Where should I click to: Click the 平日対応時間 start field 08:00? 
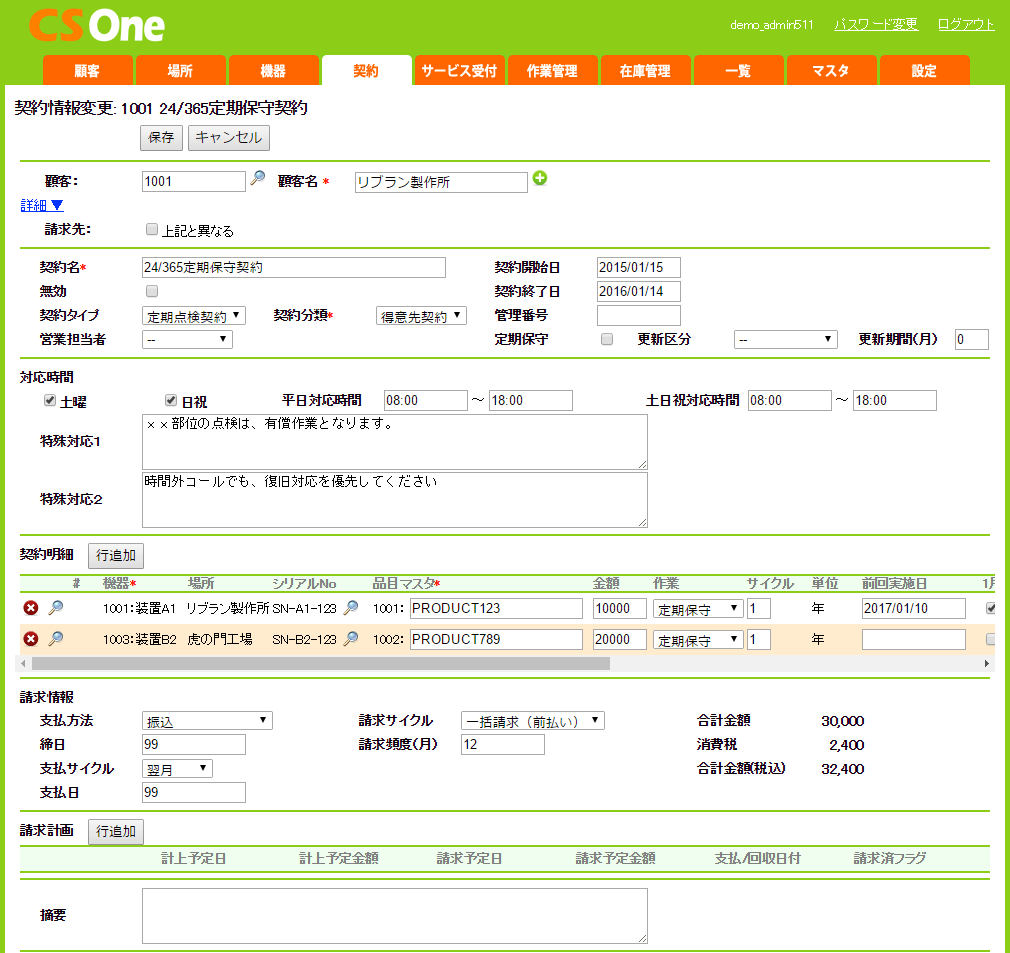(x=425, y=401)
